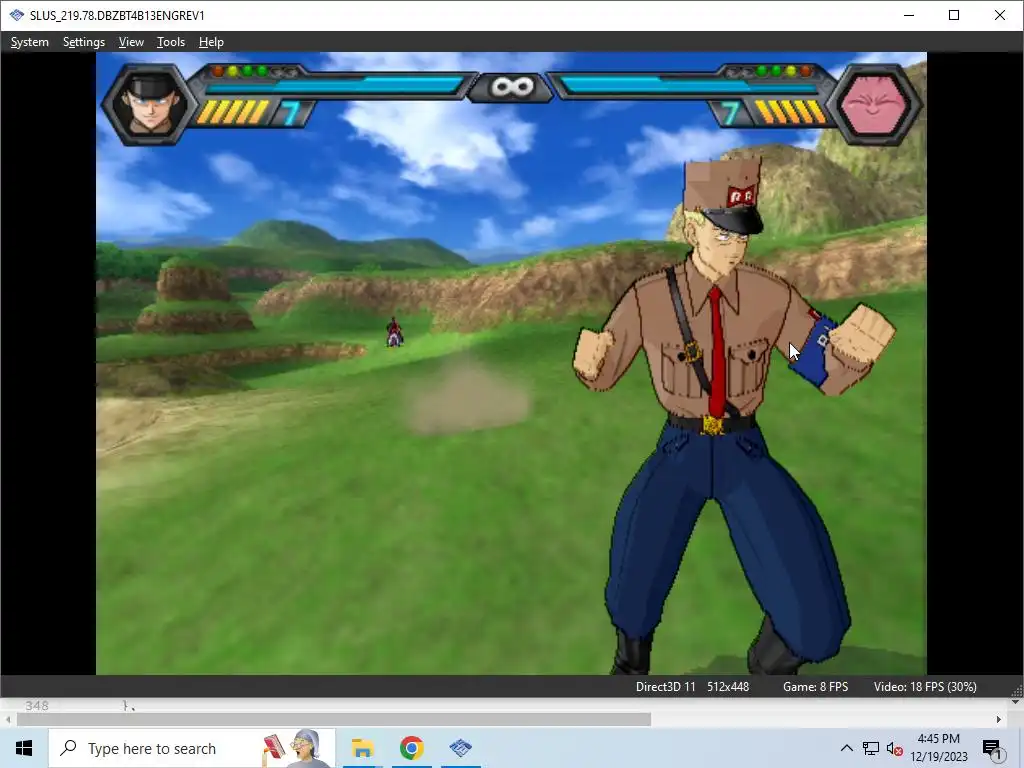Open the Windows Start menu
Screen dimensions: 1024x768
(x=24, y=748)
